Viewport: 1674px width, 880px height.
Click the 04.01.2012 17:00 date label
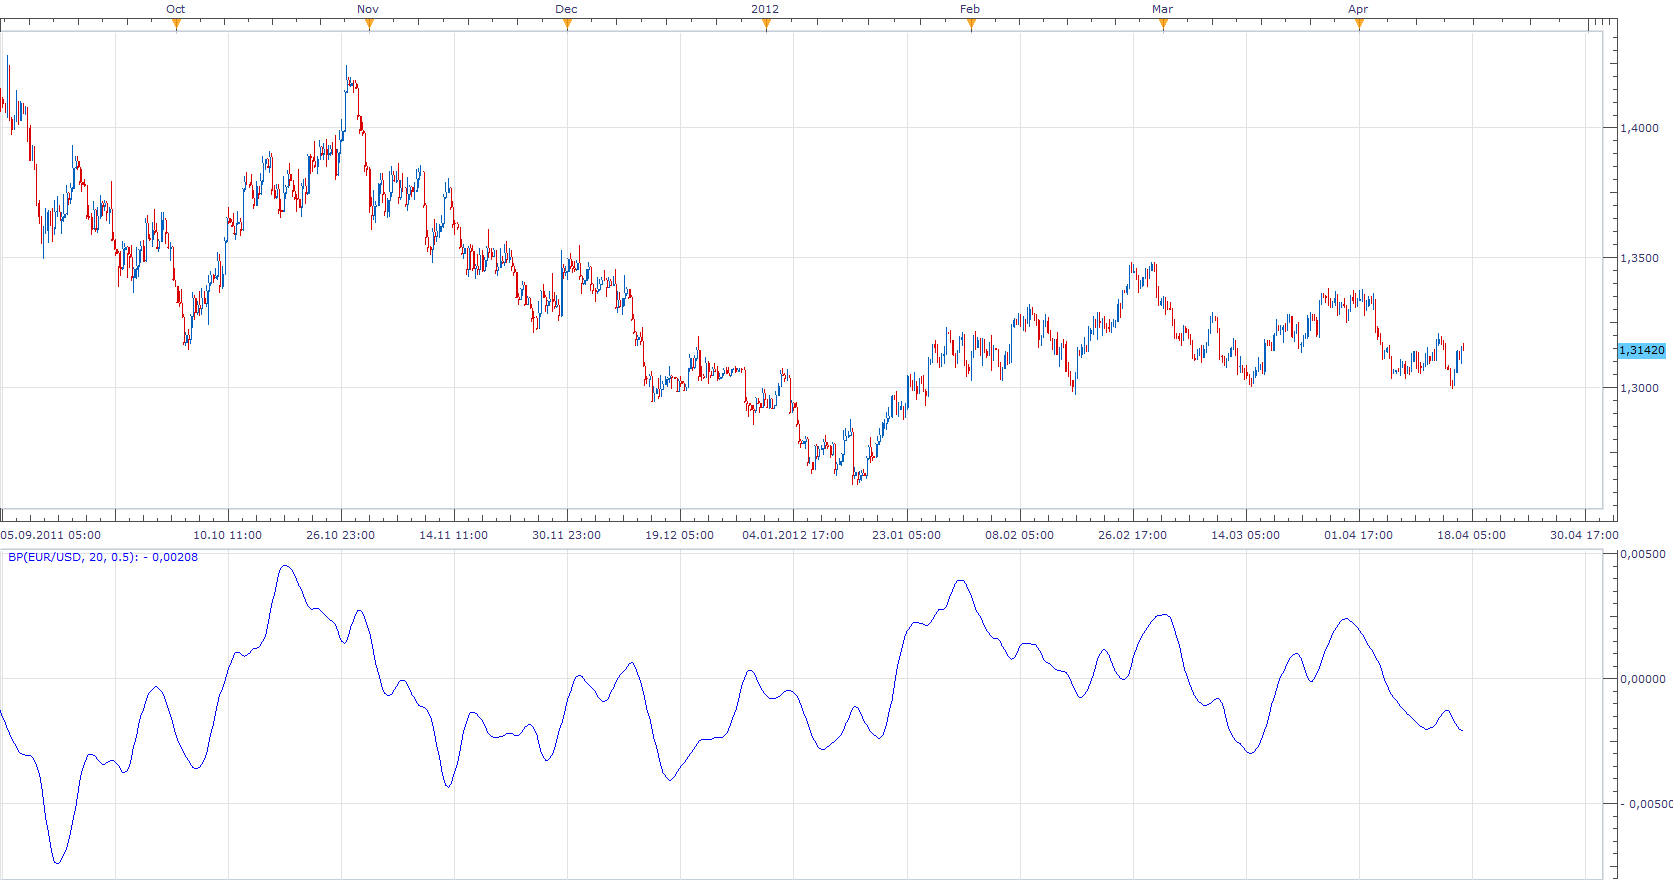(793, 535)
